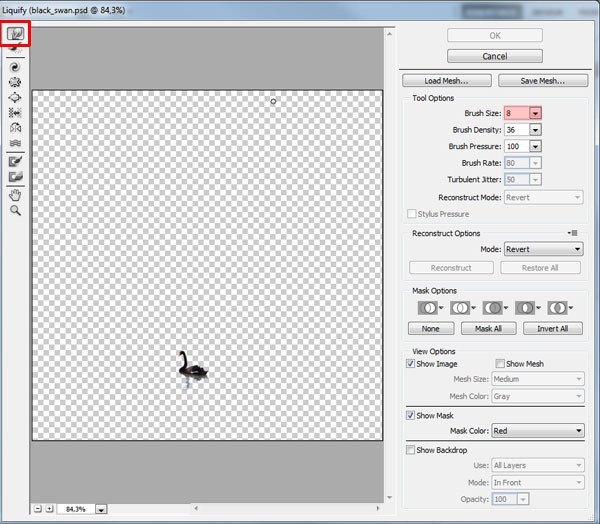The height and width of the screenshot is (524, 600).
Task: Click the Invert All button
Action: point(553,328)
